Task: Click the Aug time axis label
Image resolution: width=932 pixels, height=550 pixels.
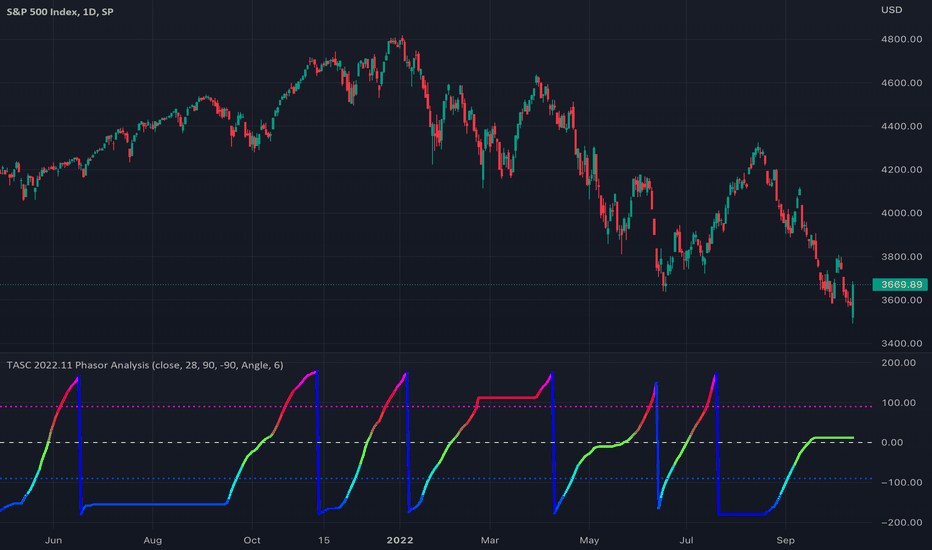Action: 153,540
